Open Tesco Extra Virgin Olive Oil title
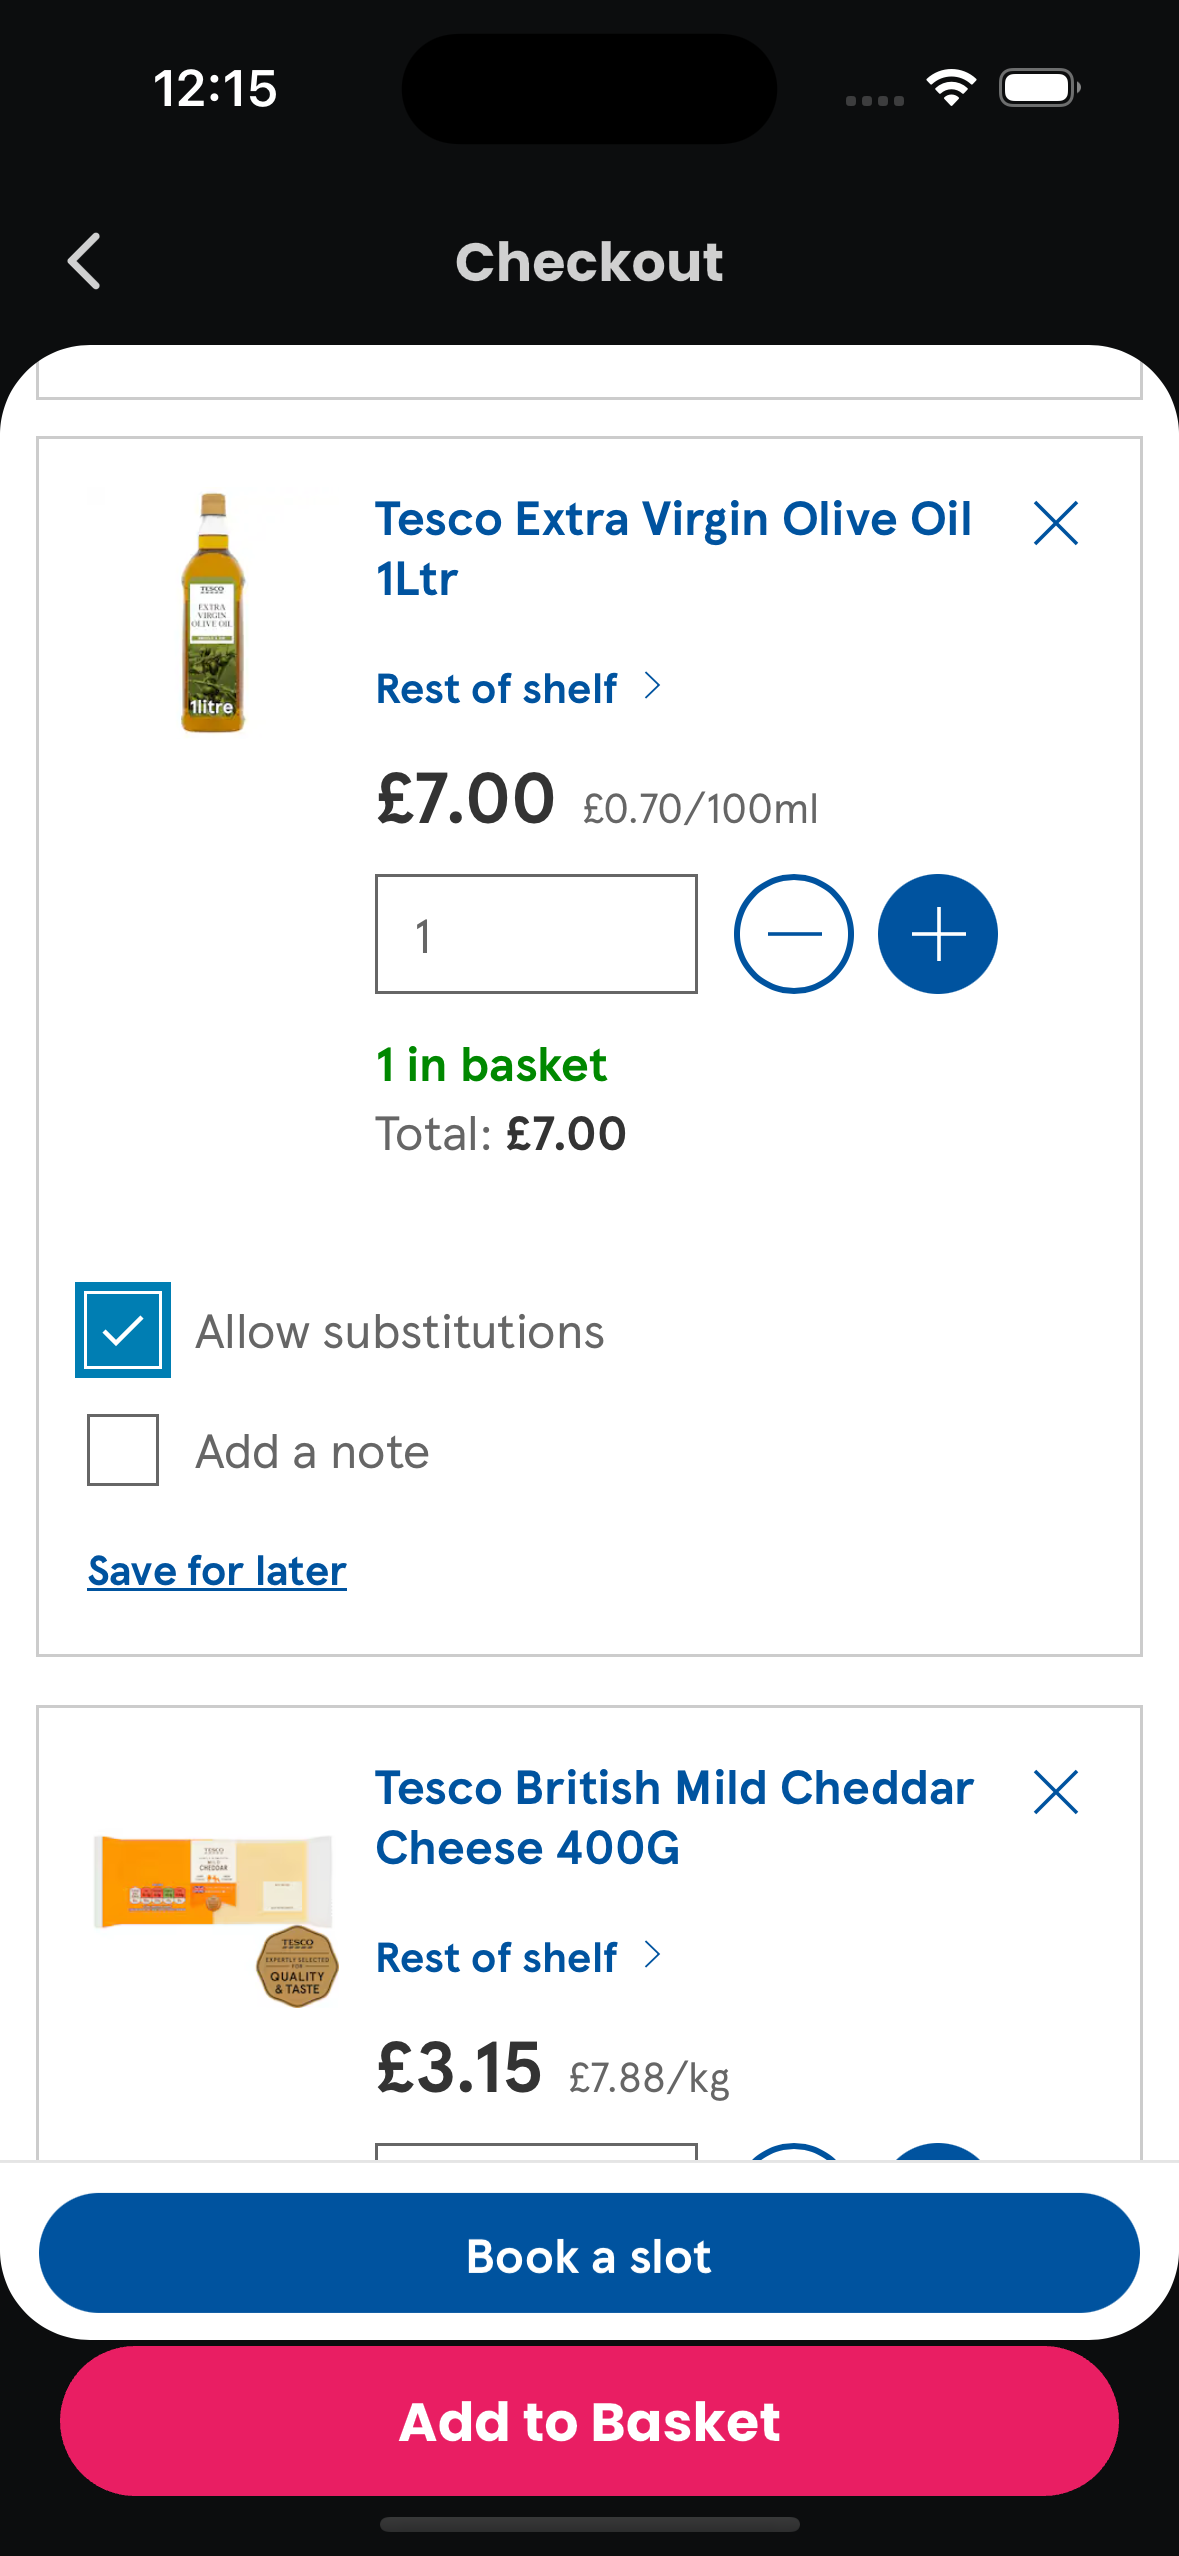 [673, 548]
